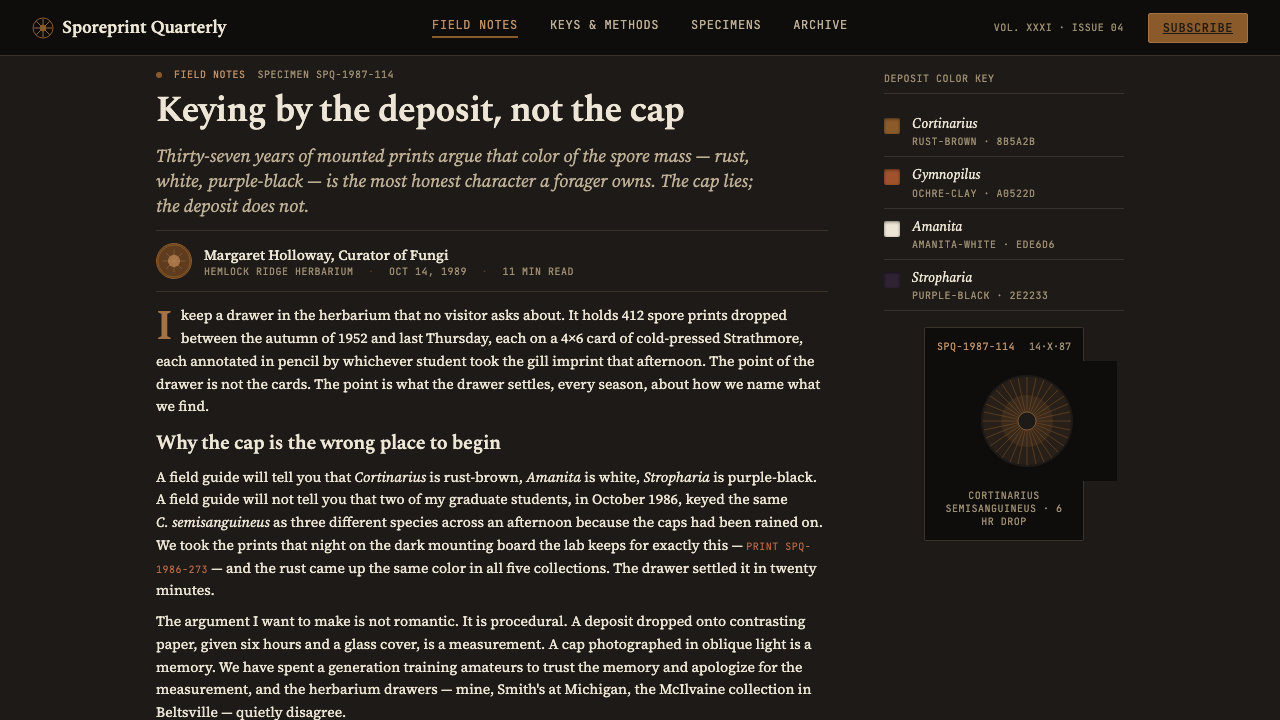The height and width of the screenshot is (720, 1280).
Task: Click the spore print disc illustration
Action: (1027, 421)
